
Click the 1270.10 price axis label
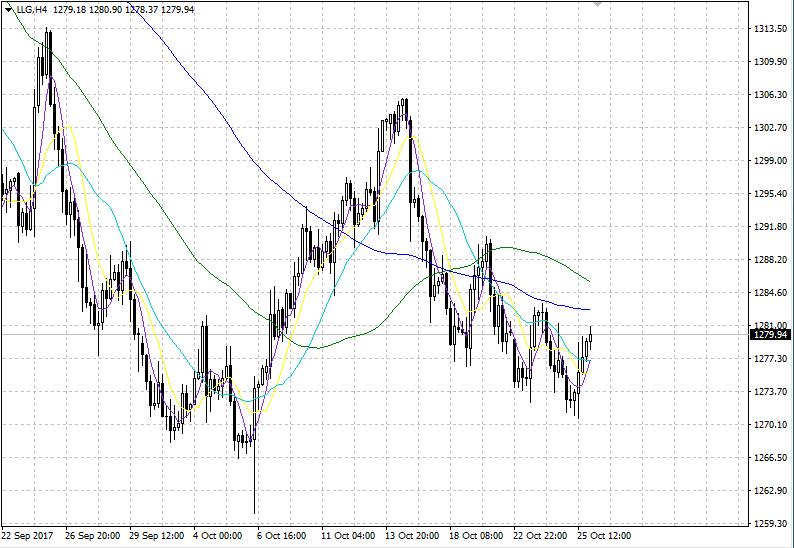(x=770, y=424)
